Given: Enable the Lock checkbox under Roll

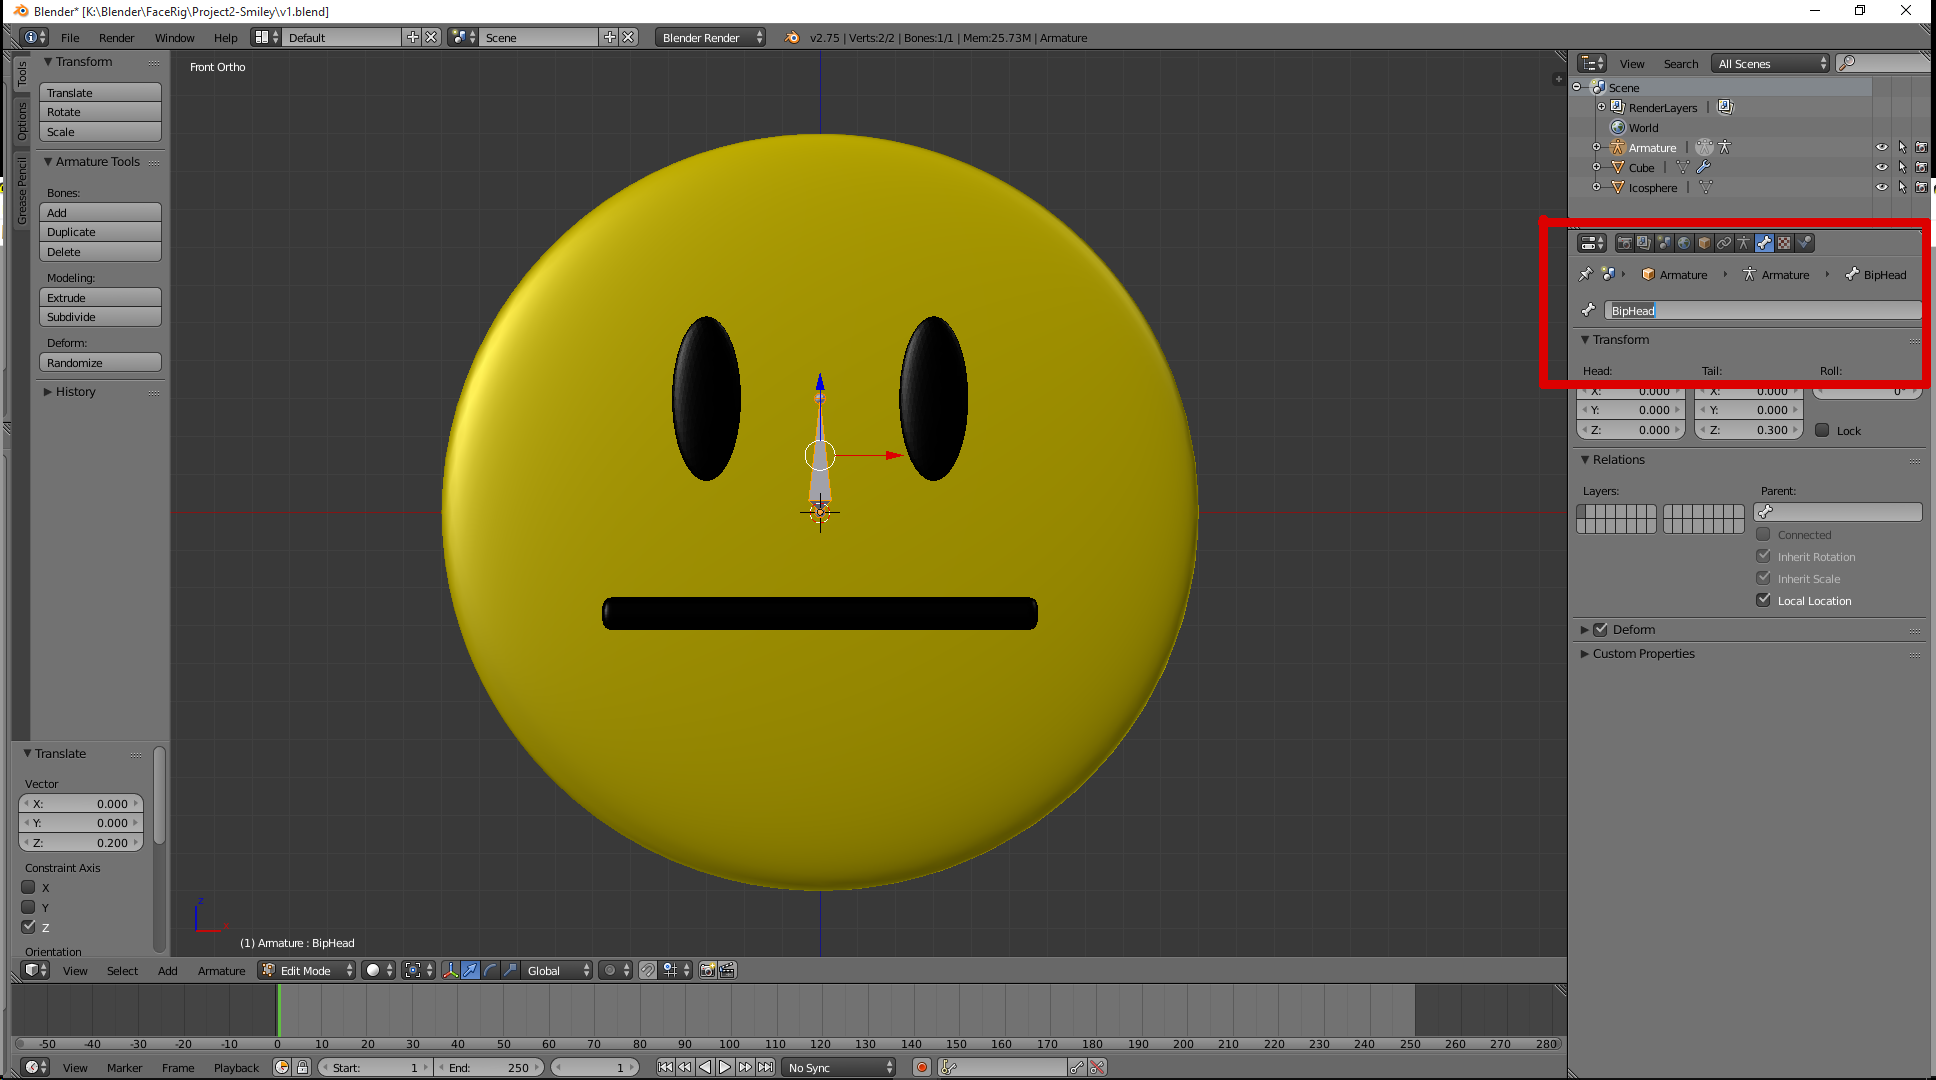Looking at the screenshot, I should [x=1822, y=430].
